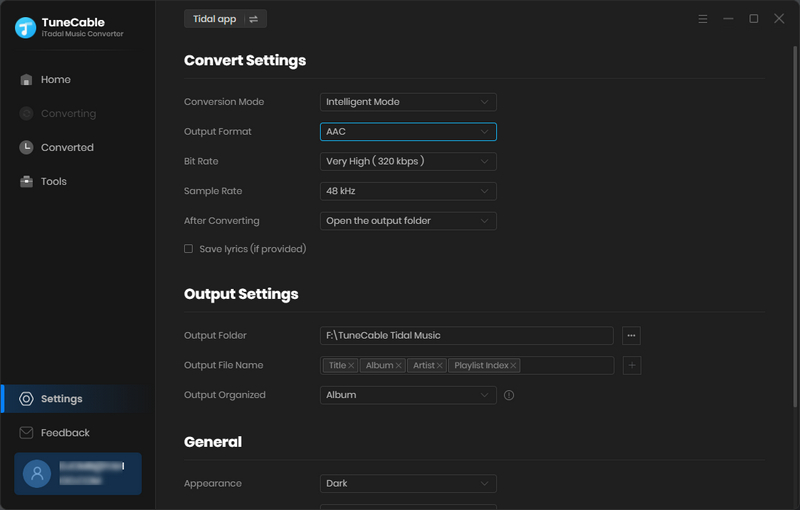Image resolution: width=800 pixels, height=510 pixels.
Task: Click the Convert Settings heading
Action: click(x=245, y=60)
